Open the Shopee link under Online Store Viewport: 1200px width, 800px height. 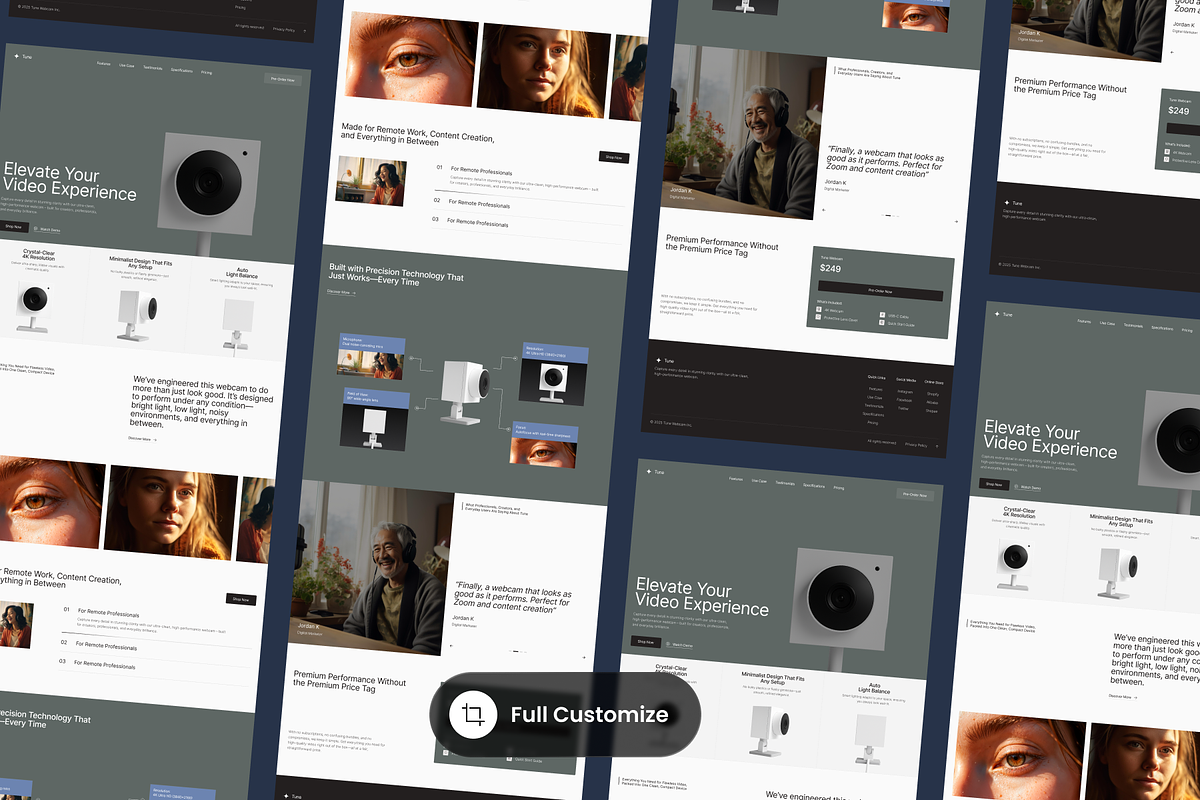point(932,411)
